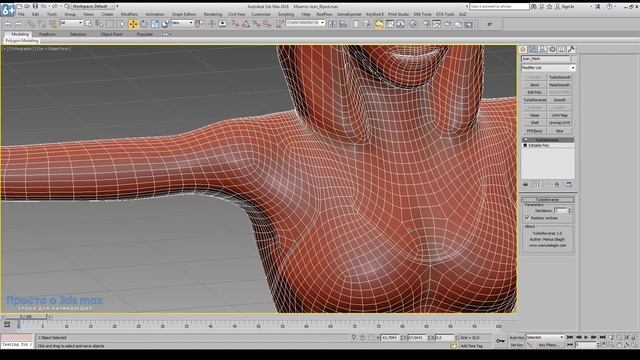
Task: Click the Render Production icon
Action: tap(447, 24)
